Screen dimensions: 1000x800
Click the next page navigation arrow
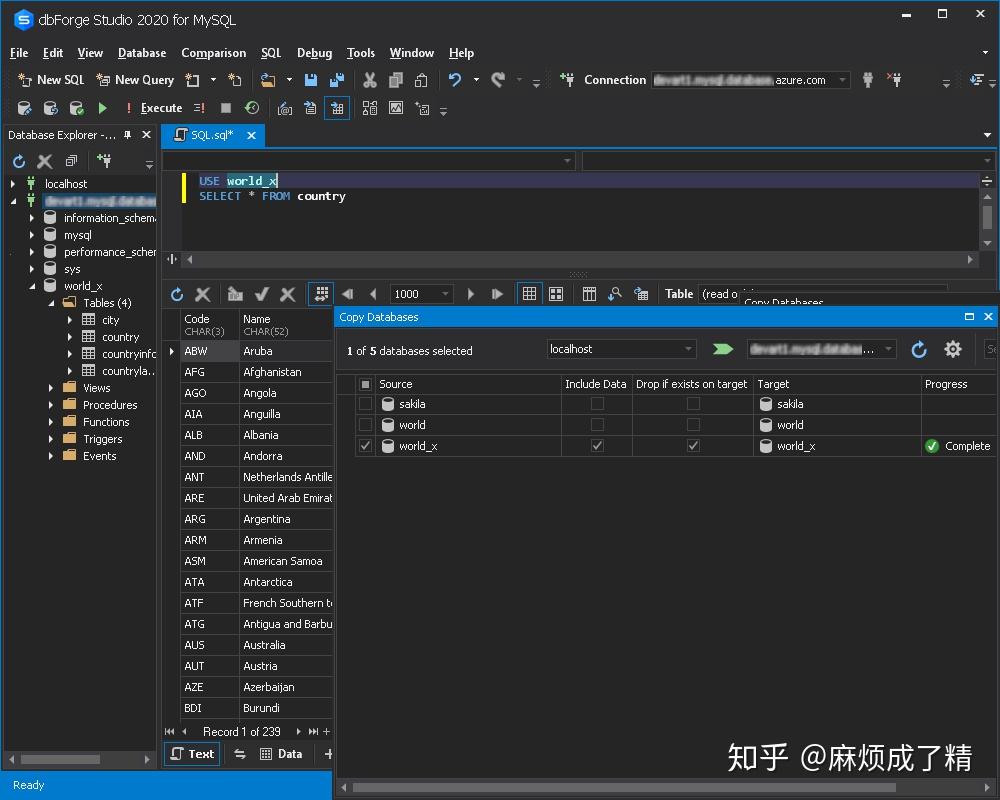470,293
